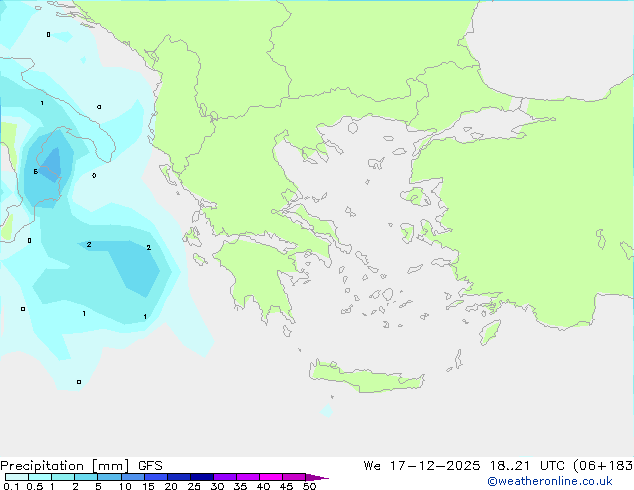Click the "20" legend scale label
This screenshot has width=634, height=490.
pos(171,486)
